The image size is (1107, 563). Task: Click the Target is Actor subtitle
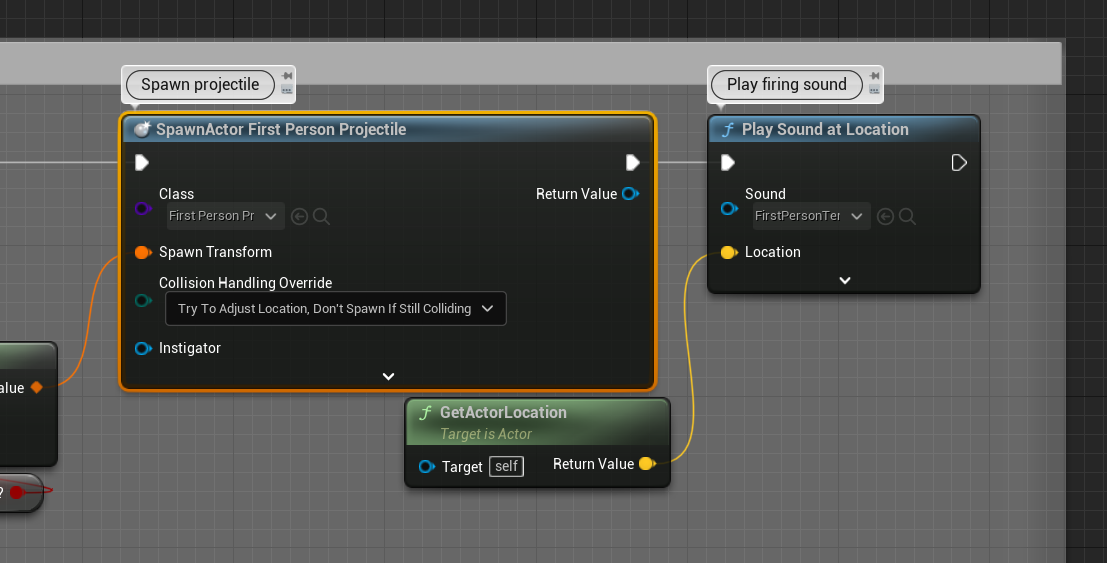click(x=486, y=434)
